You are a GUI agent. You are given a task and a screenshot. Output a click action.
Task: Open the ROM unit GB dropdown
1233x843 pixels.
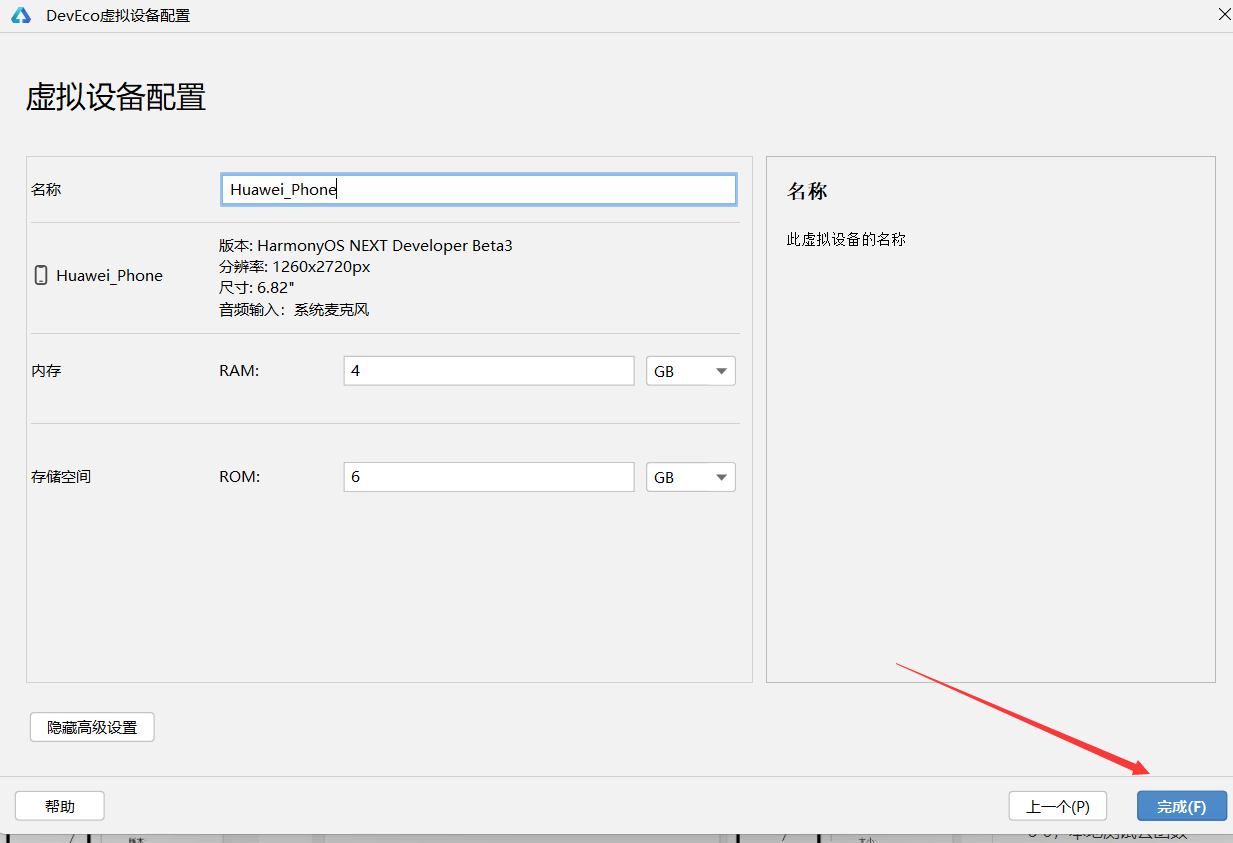coord(691,477)
